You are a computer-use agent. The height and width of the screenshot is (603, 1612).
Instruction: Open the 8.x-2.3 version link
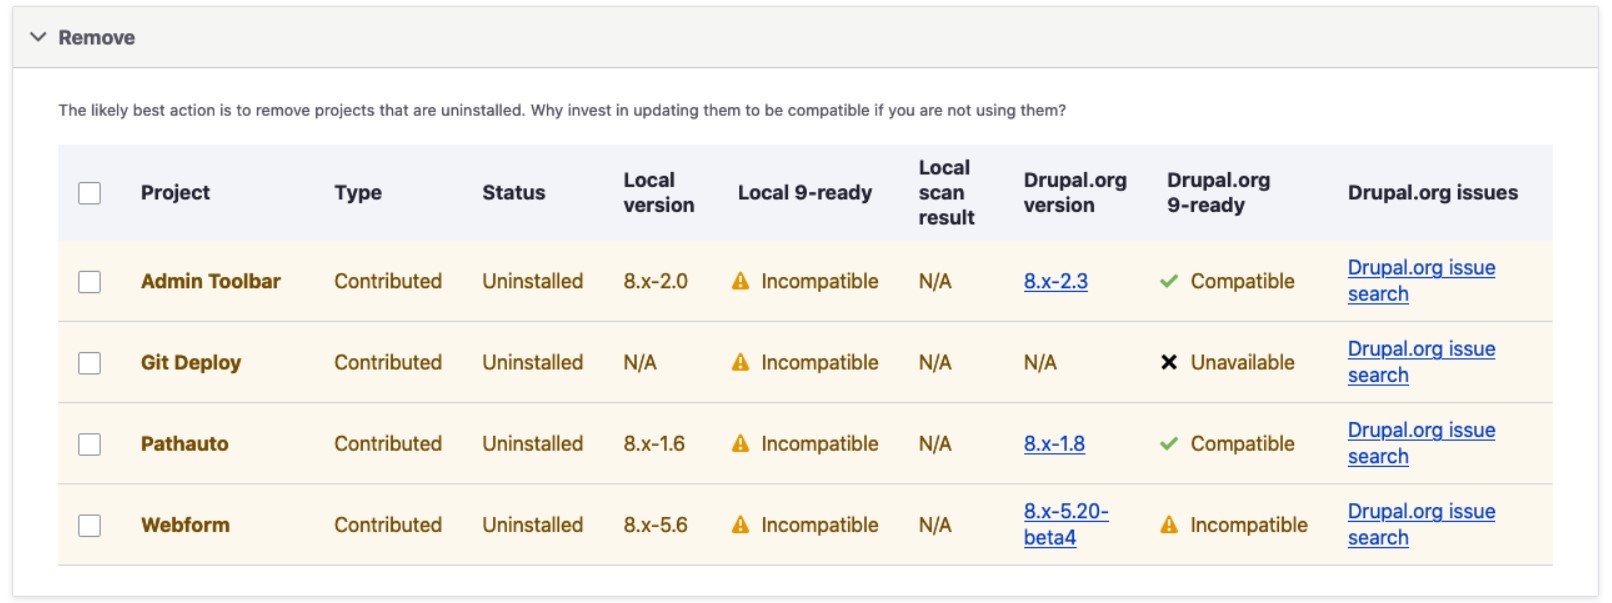[1055, 281]
